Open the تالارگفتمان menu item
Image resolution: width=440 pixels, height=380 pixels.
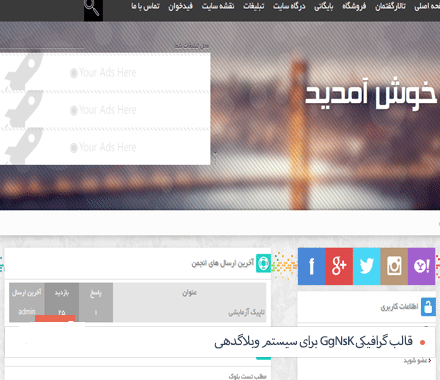pos(390,7)
